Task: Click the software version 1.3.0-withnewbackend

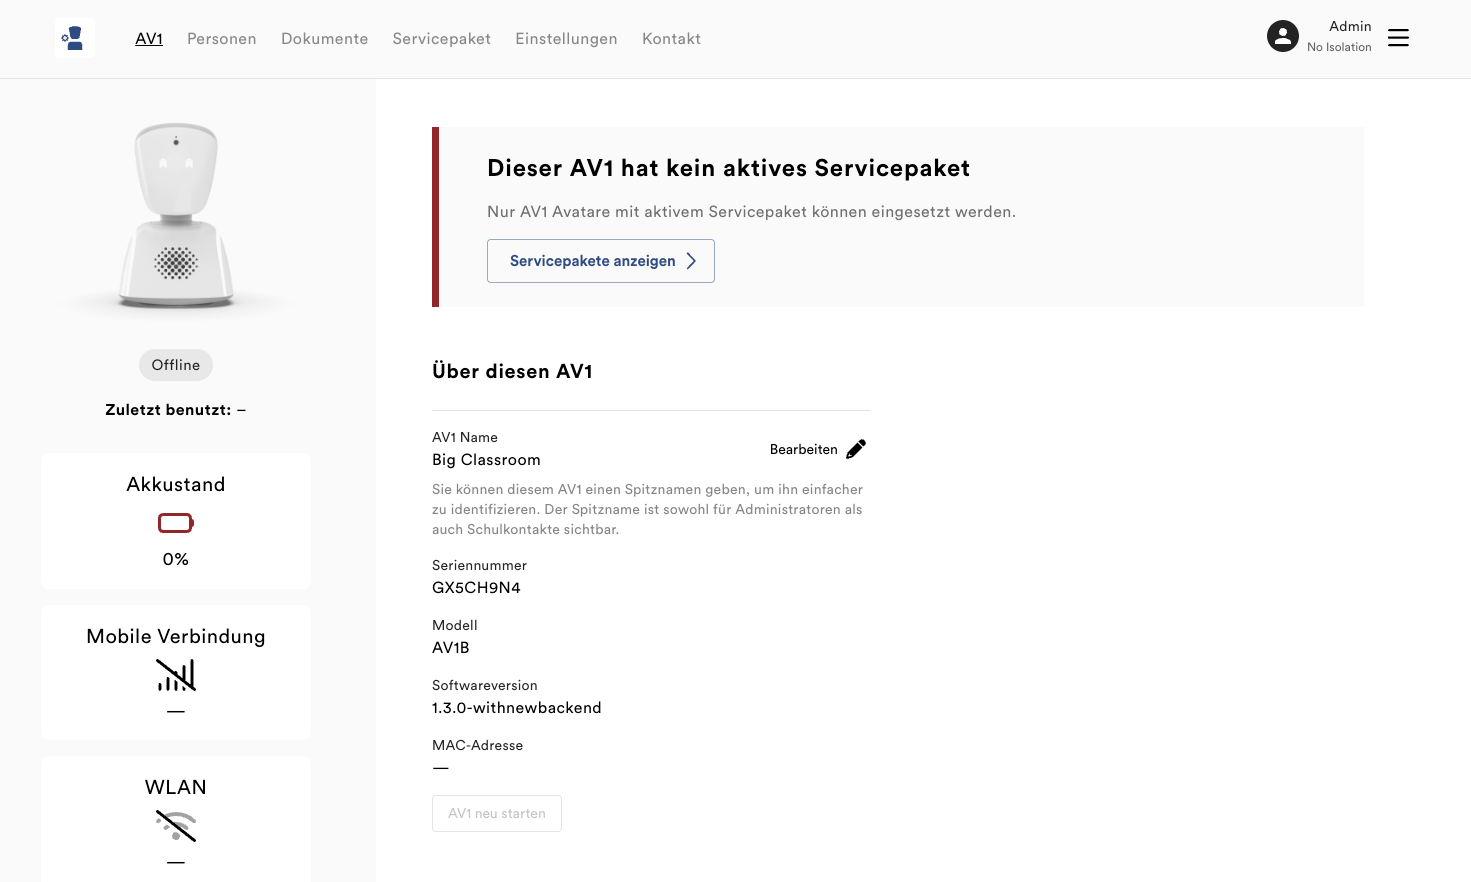Action: pos(517,708)
